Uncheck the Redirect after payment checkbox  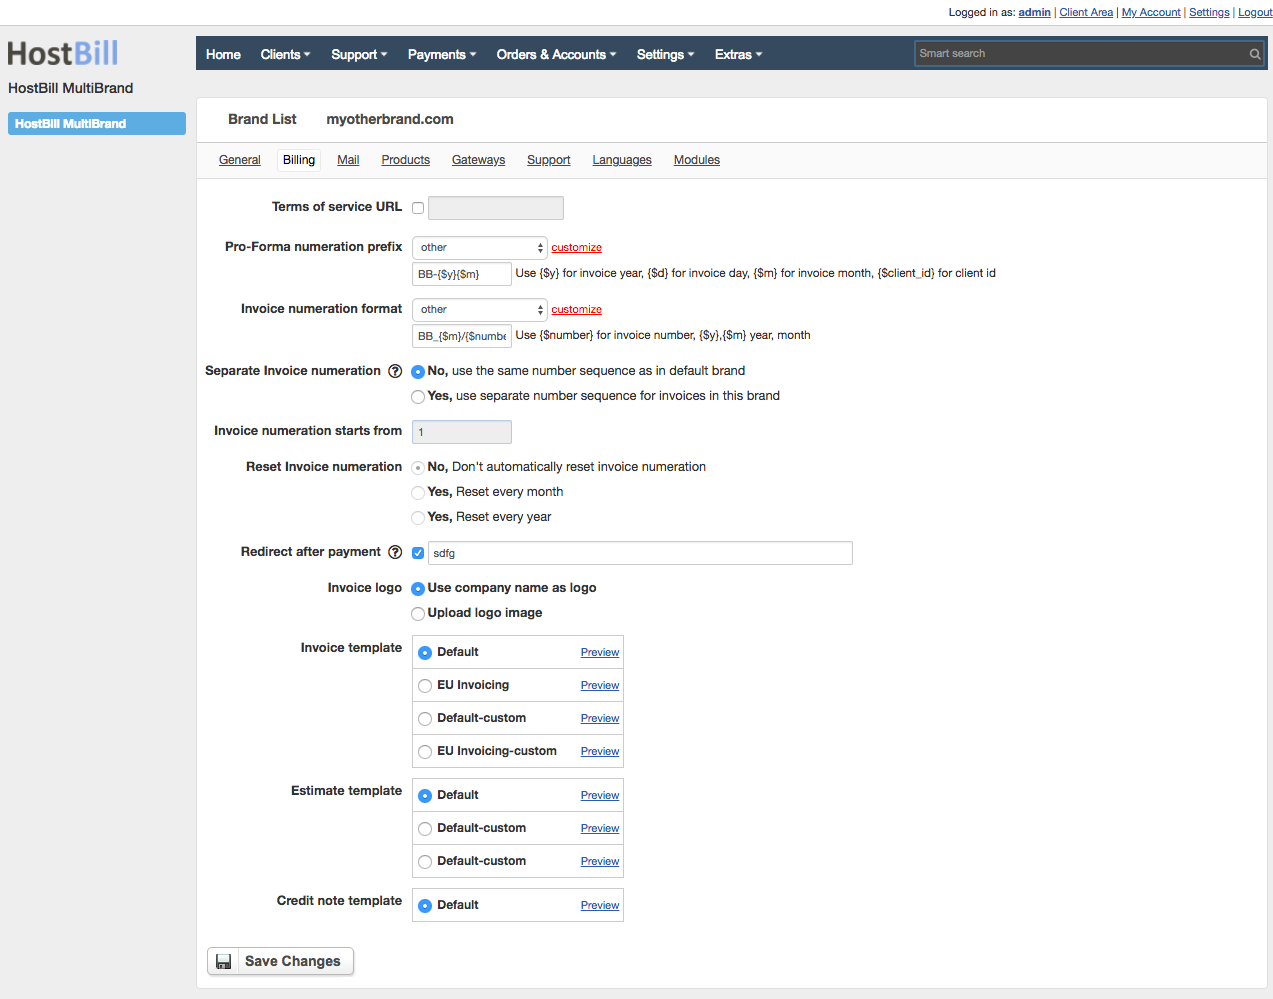click(x=417, y=552)
